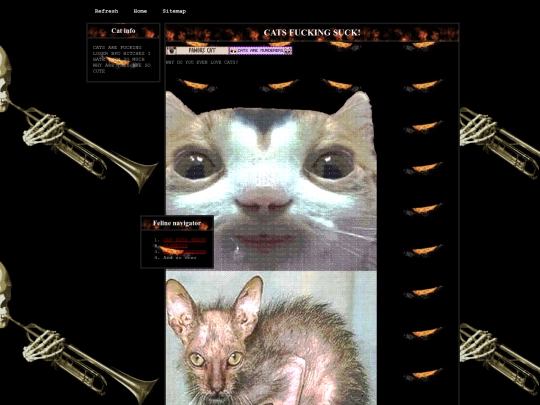
Task: Click the Refresh link in top navigation
Action: (106, 11)
